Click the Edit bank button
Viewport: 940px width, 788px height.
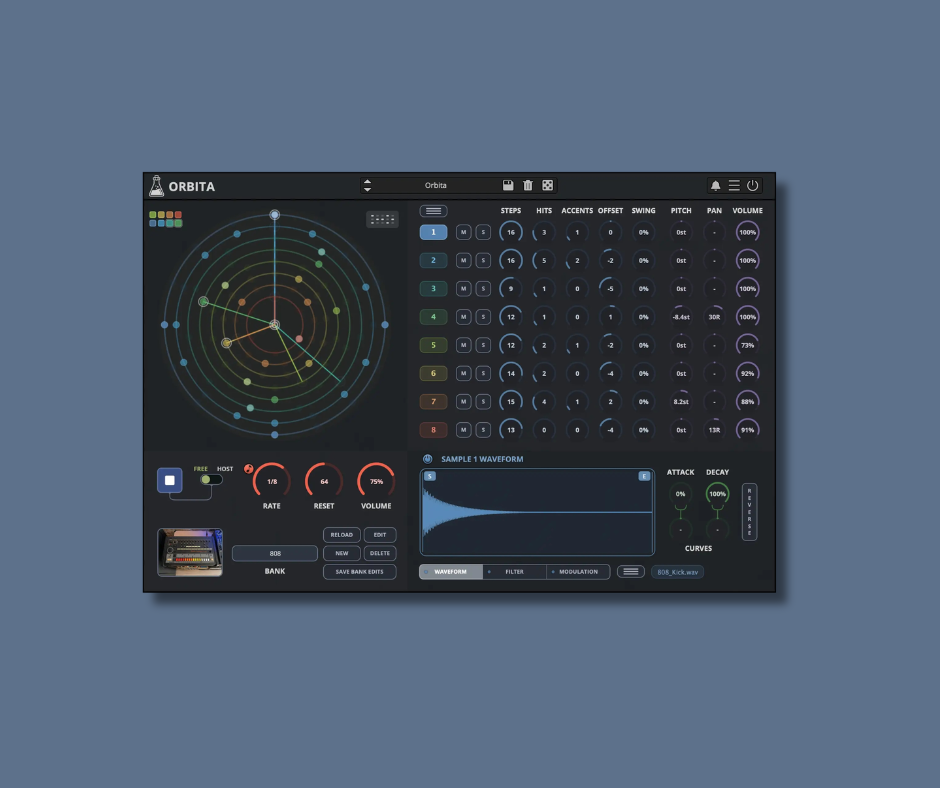380,534
